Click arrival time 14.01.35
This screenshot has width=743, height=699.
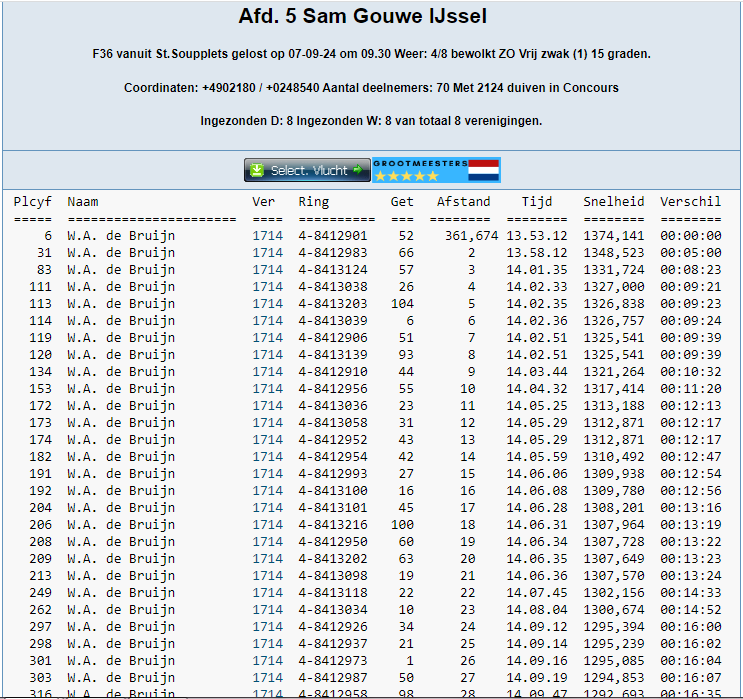[x=536, y=270]
